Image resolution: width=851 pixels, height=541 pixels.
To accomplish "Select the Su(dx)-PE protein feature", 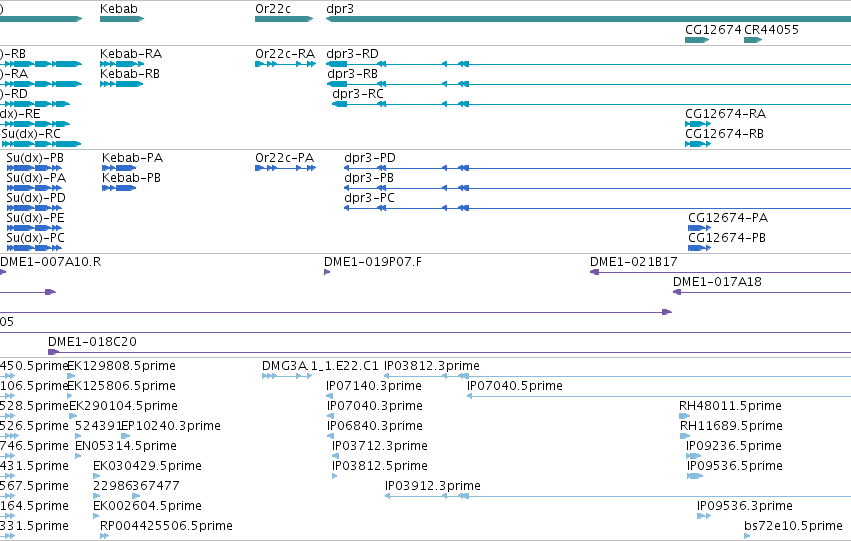I will pos(34,228).
